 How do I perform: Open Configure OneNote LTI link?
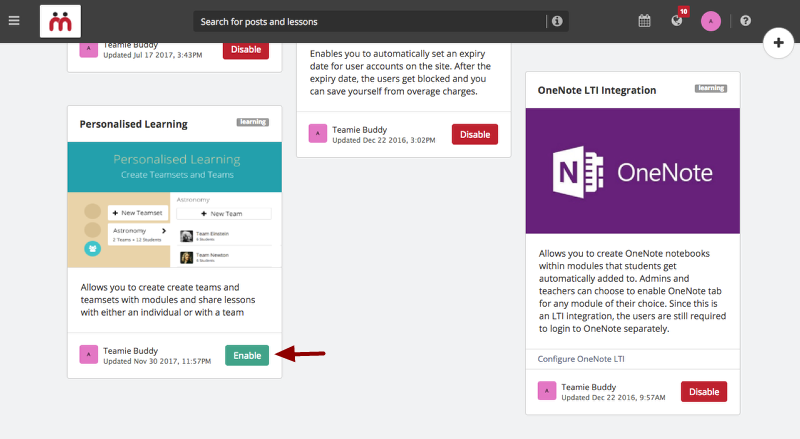tap(581, 359)
